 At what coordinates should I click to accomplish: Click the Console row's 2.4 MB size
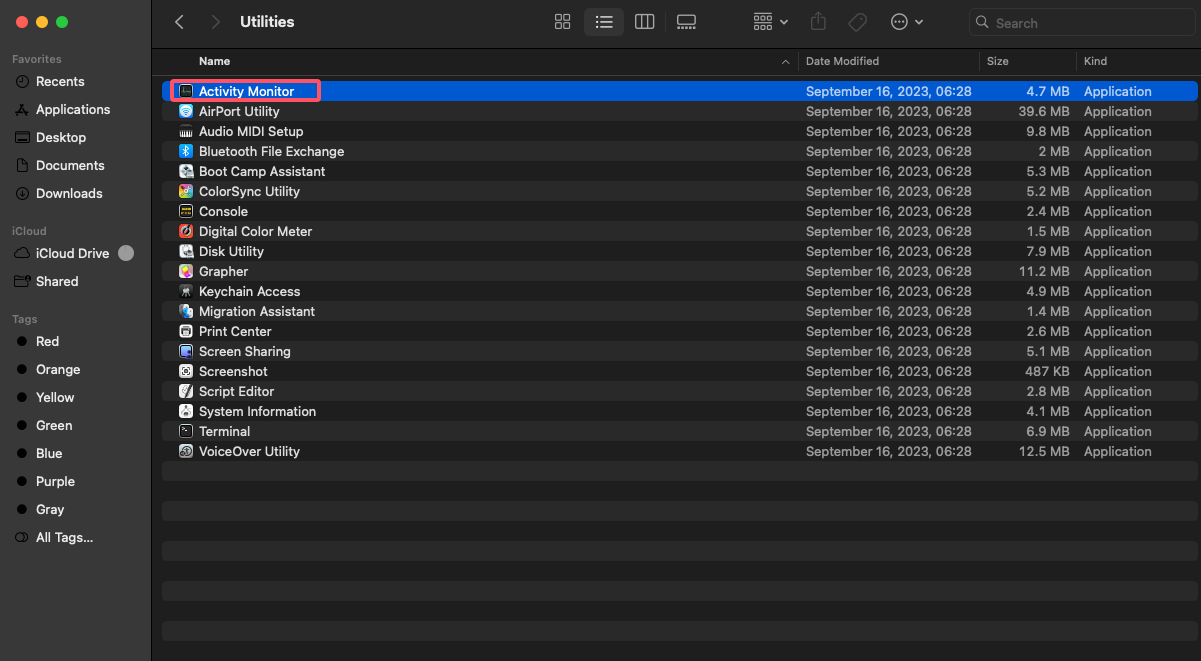[x=1047, y=211]
